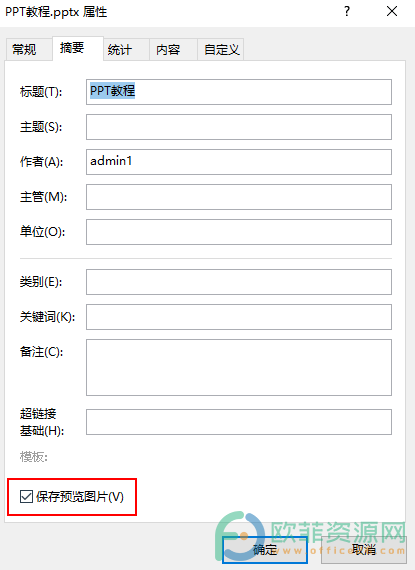Focus the 主题 subject input field
The width and height of the screenshot is (415, 570).
(x=239, y=127)
